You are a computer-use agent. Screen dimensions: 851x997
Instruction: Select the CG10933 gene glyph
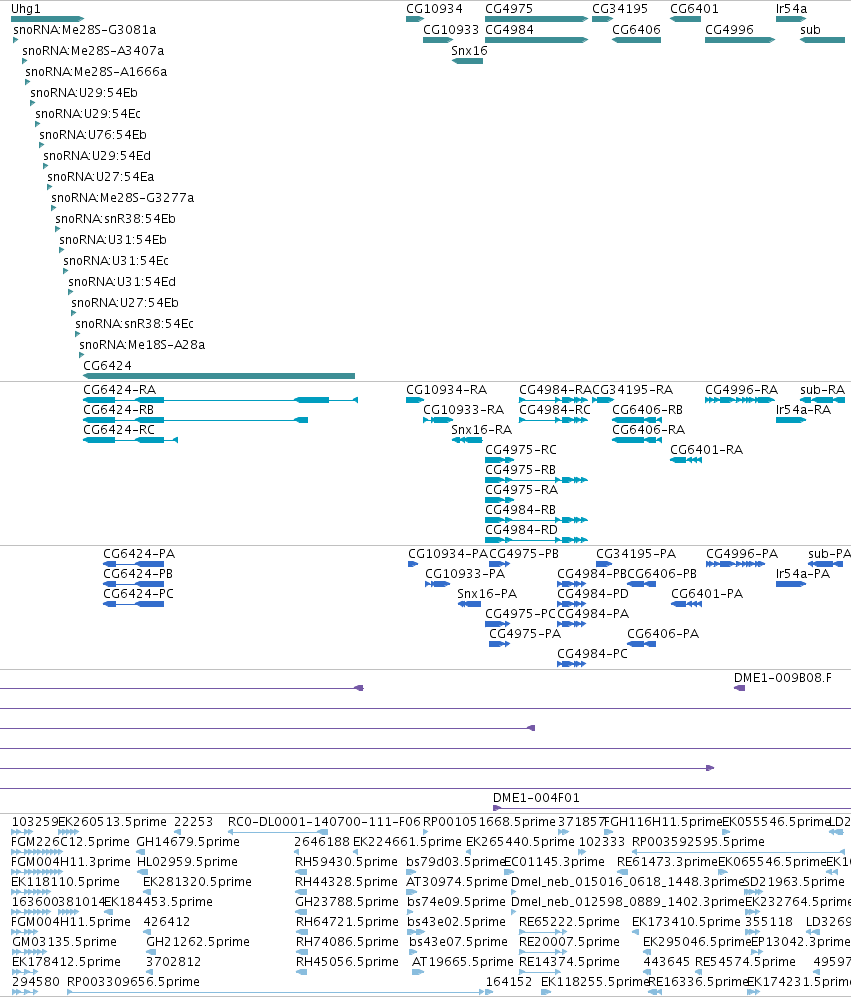pyautogui.click(x=438, y=40)
